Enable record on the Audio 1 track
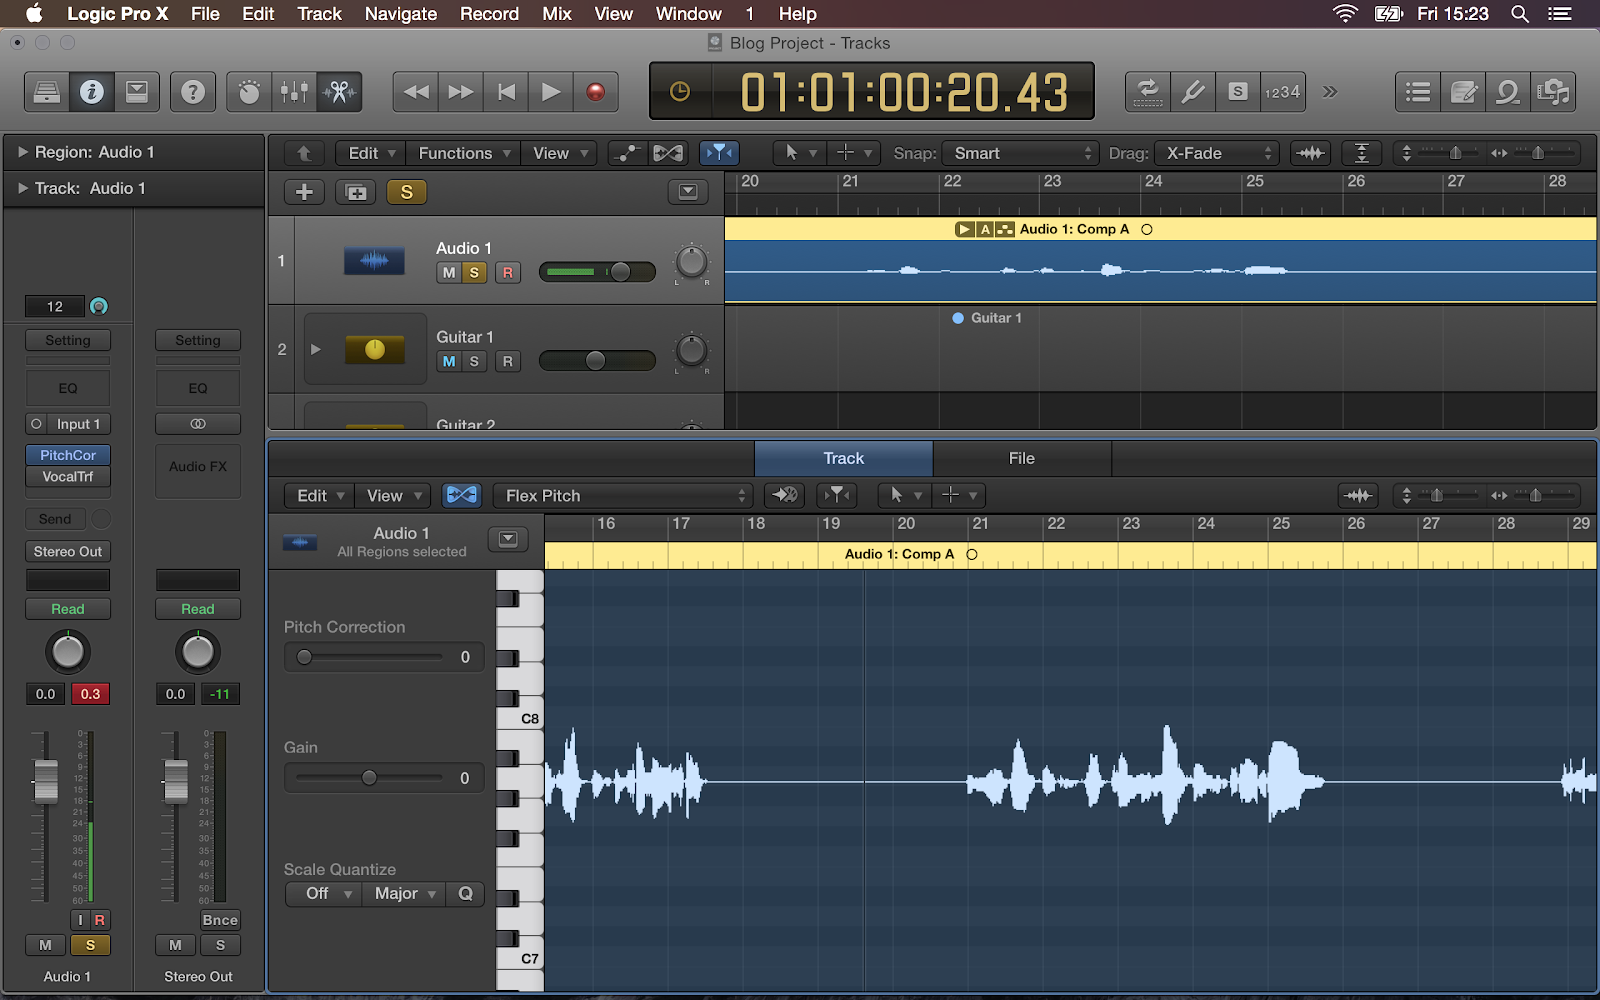The width and height of the screenshot is (1600, 1000). (x=507, y=272)
